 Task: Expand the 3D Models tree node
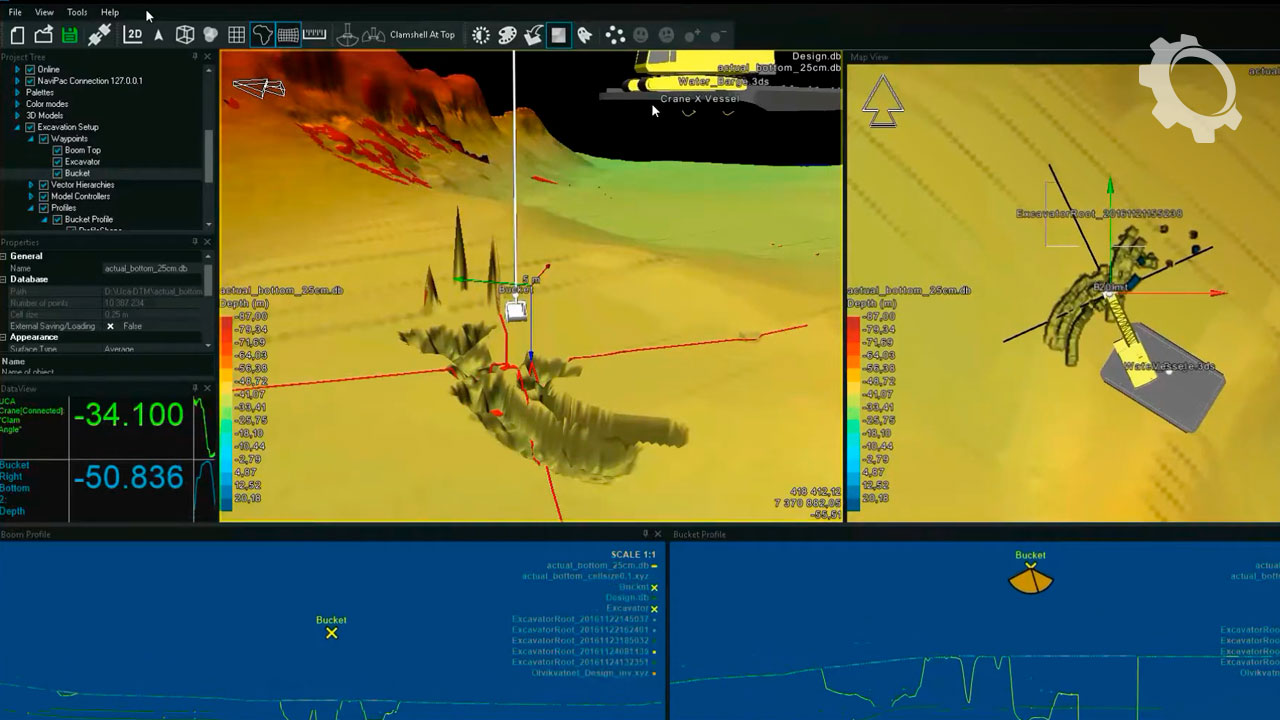(x=17, y=116)
